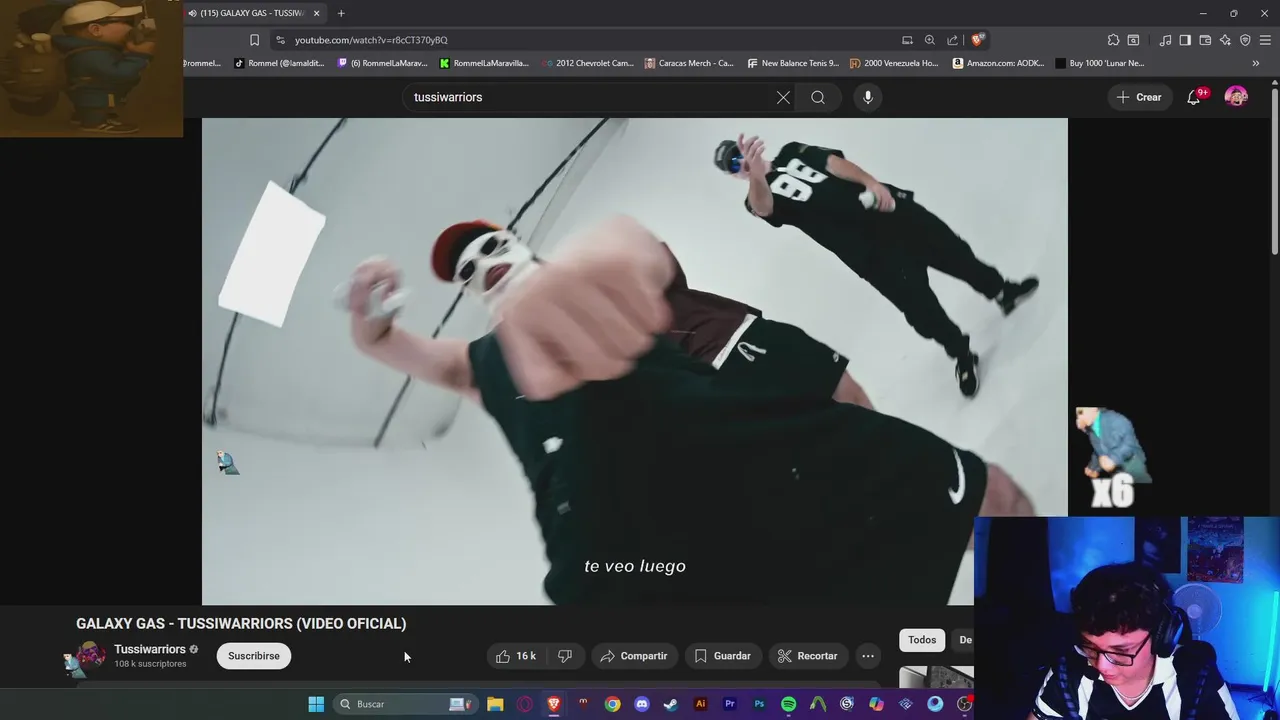Expand the bookmarks overflow chevron
1280x720 pixels.
1256,63
